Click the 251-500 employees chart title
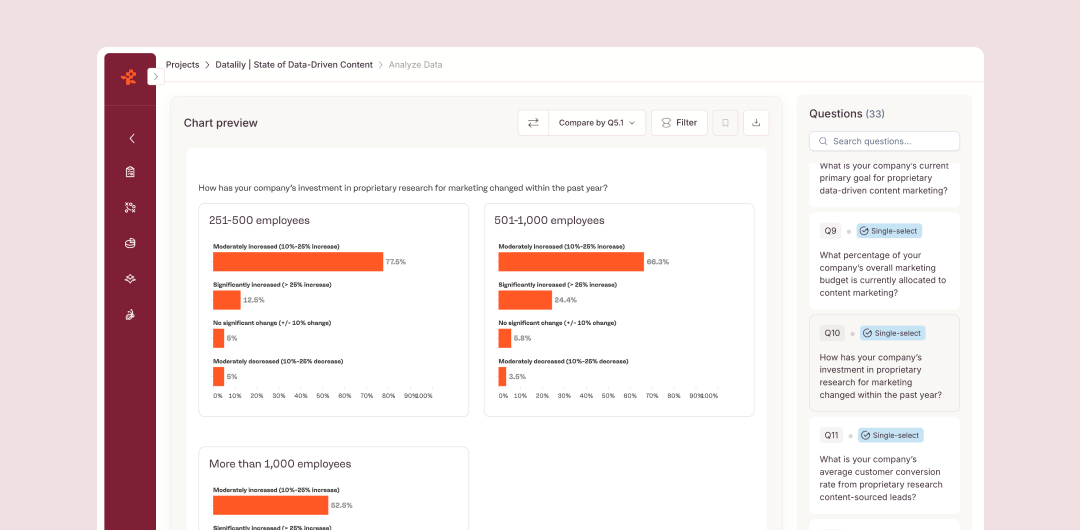 [x=259, y=221]
